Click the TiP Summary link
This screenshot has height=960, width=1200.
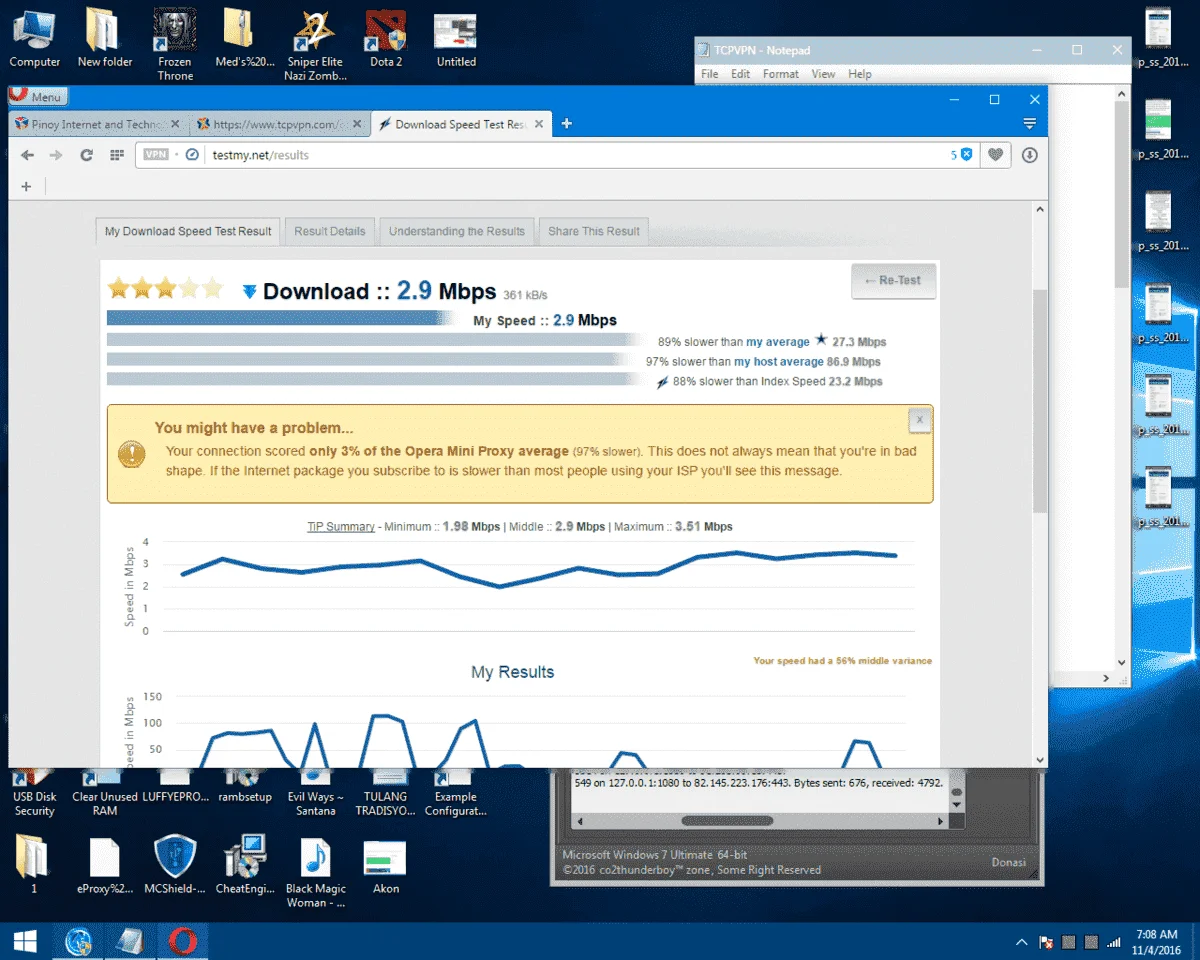pos(341,527)
